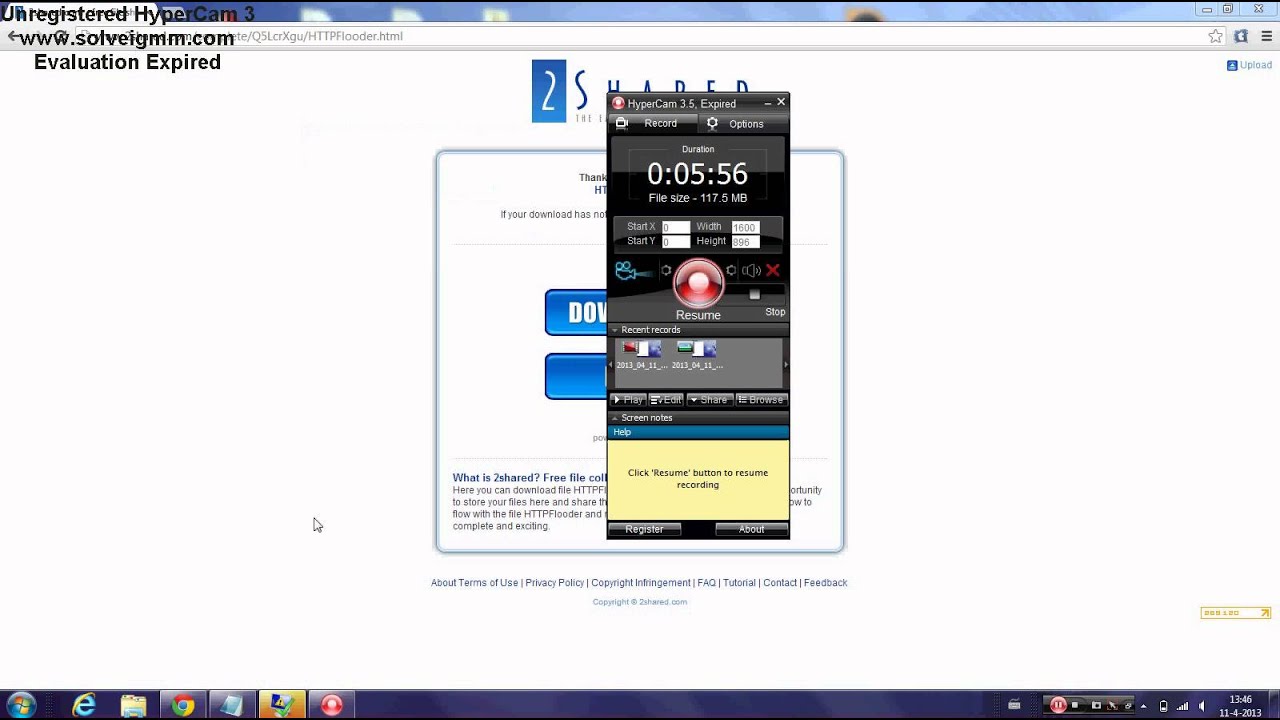Viewport: 1280px width, 720px height.
Task: Open the FAQ footer link
Action: tap(706, 583)
